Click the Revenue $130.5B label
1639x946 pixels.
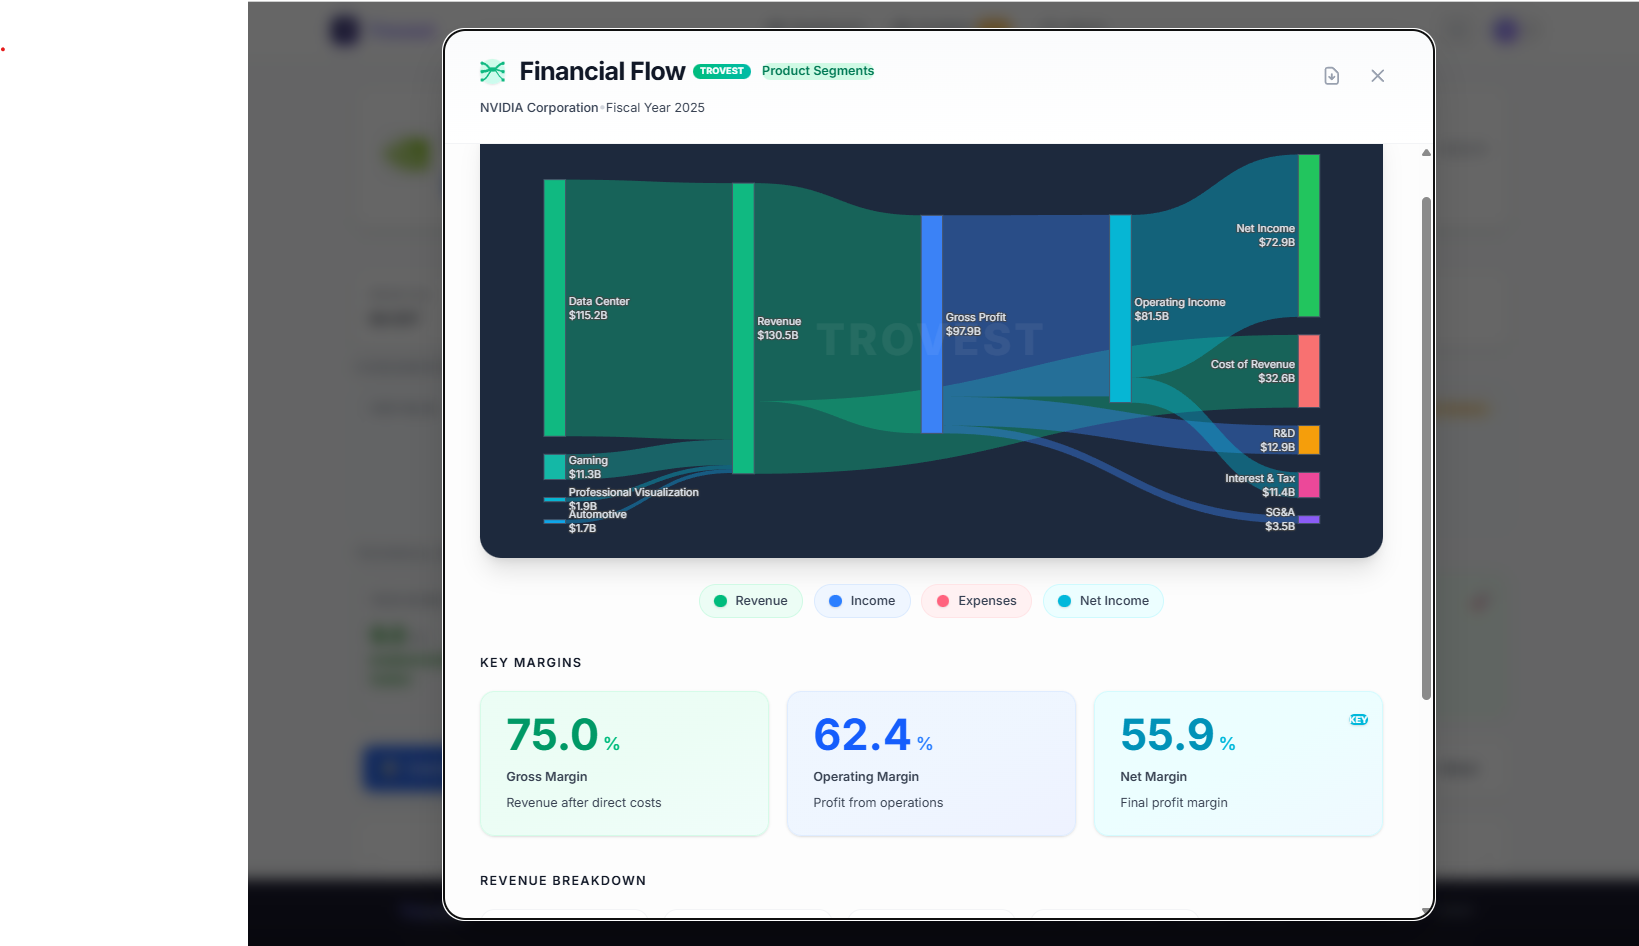[779, 328]
